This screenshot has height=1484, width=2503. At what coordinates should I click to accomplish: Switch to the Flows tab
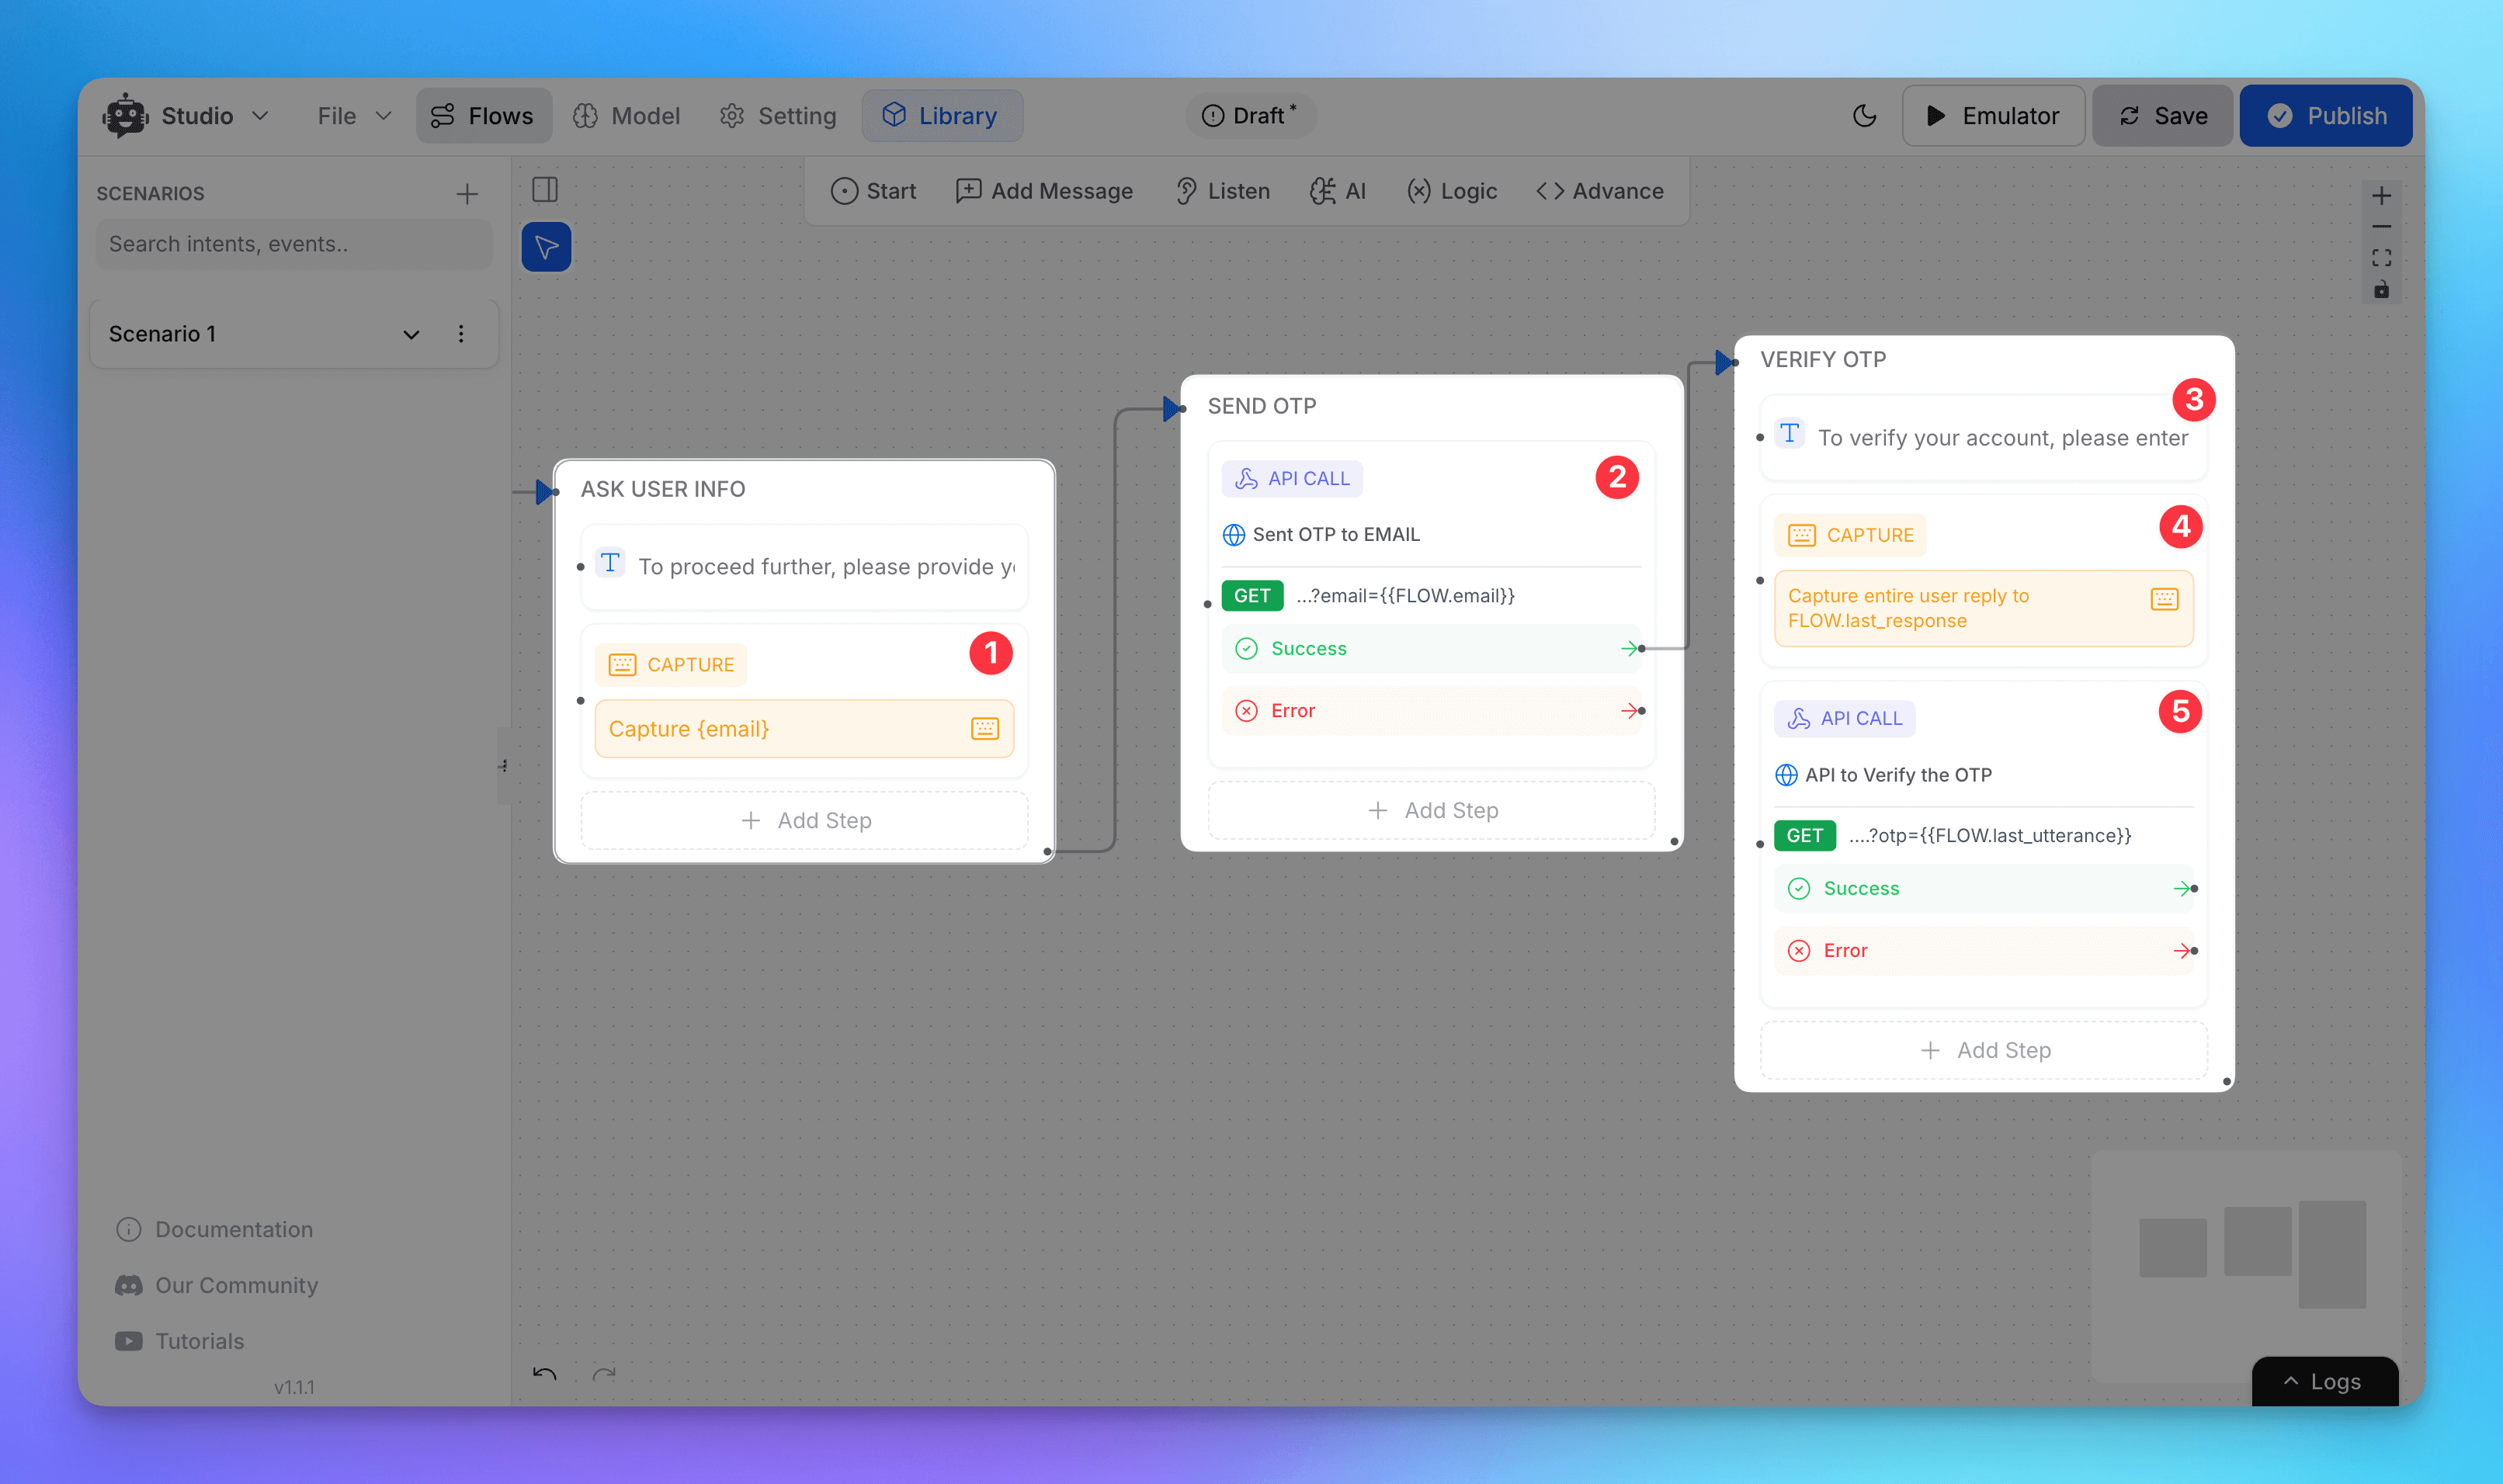483,116
